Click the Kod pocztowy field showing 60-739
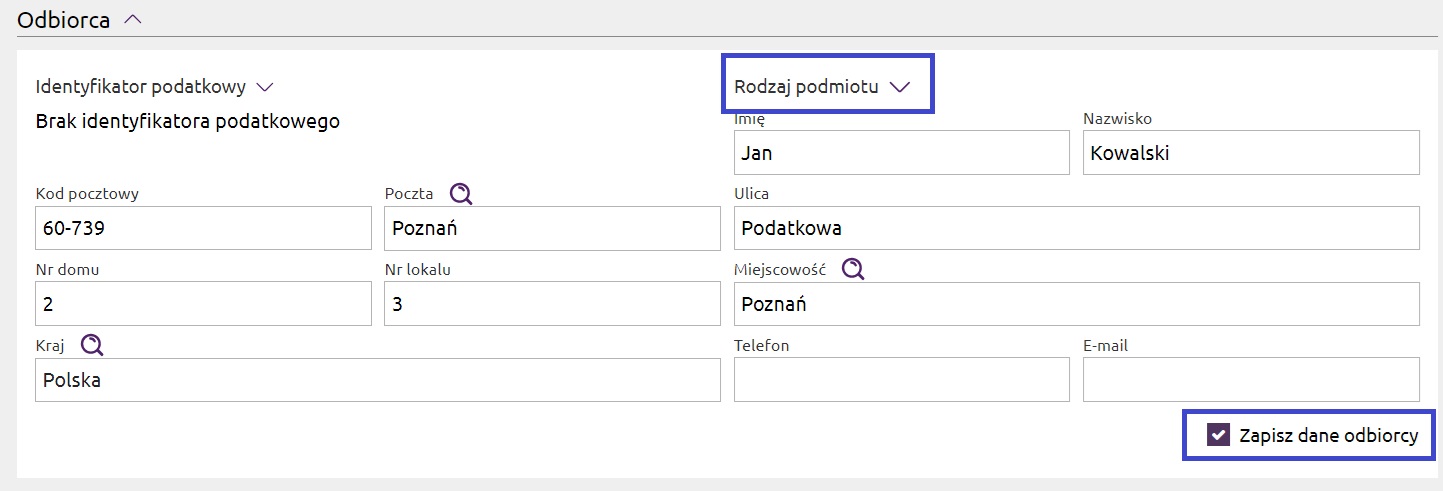This screenshot has height=491, width=1443. (203, 228)
